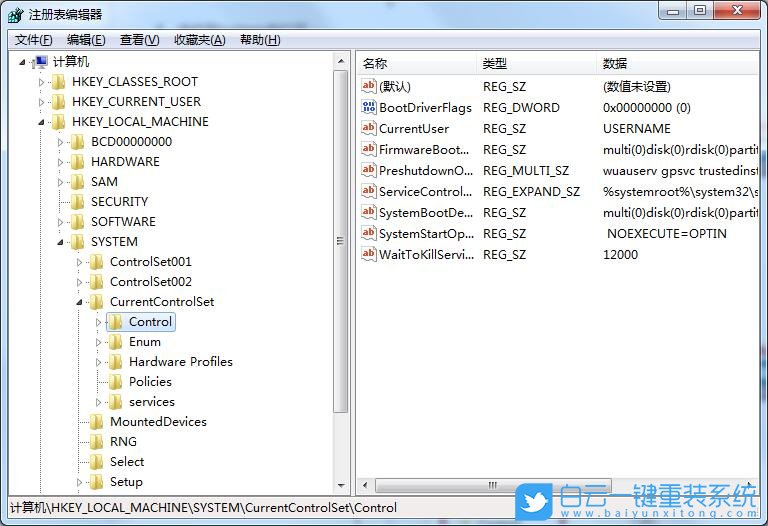768x526 pixels.
Task: Click the 12000 data cell
Action: pyautogui.click(x=620, y=255)
